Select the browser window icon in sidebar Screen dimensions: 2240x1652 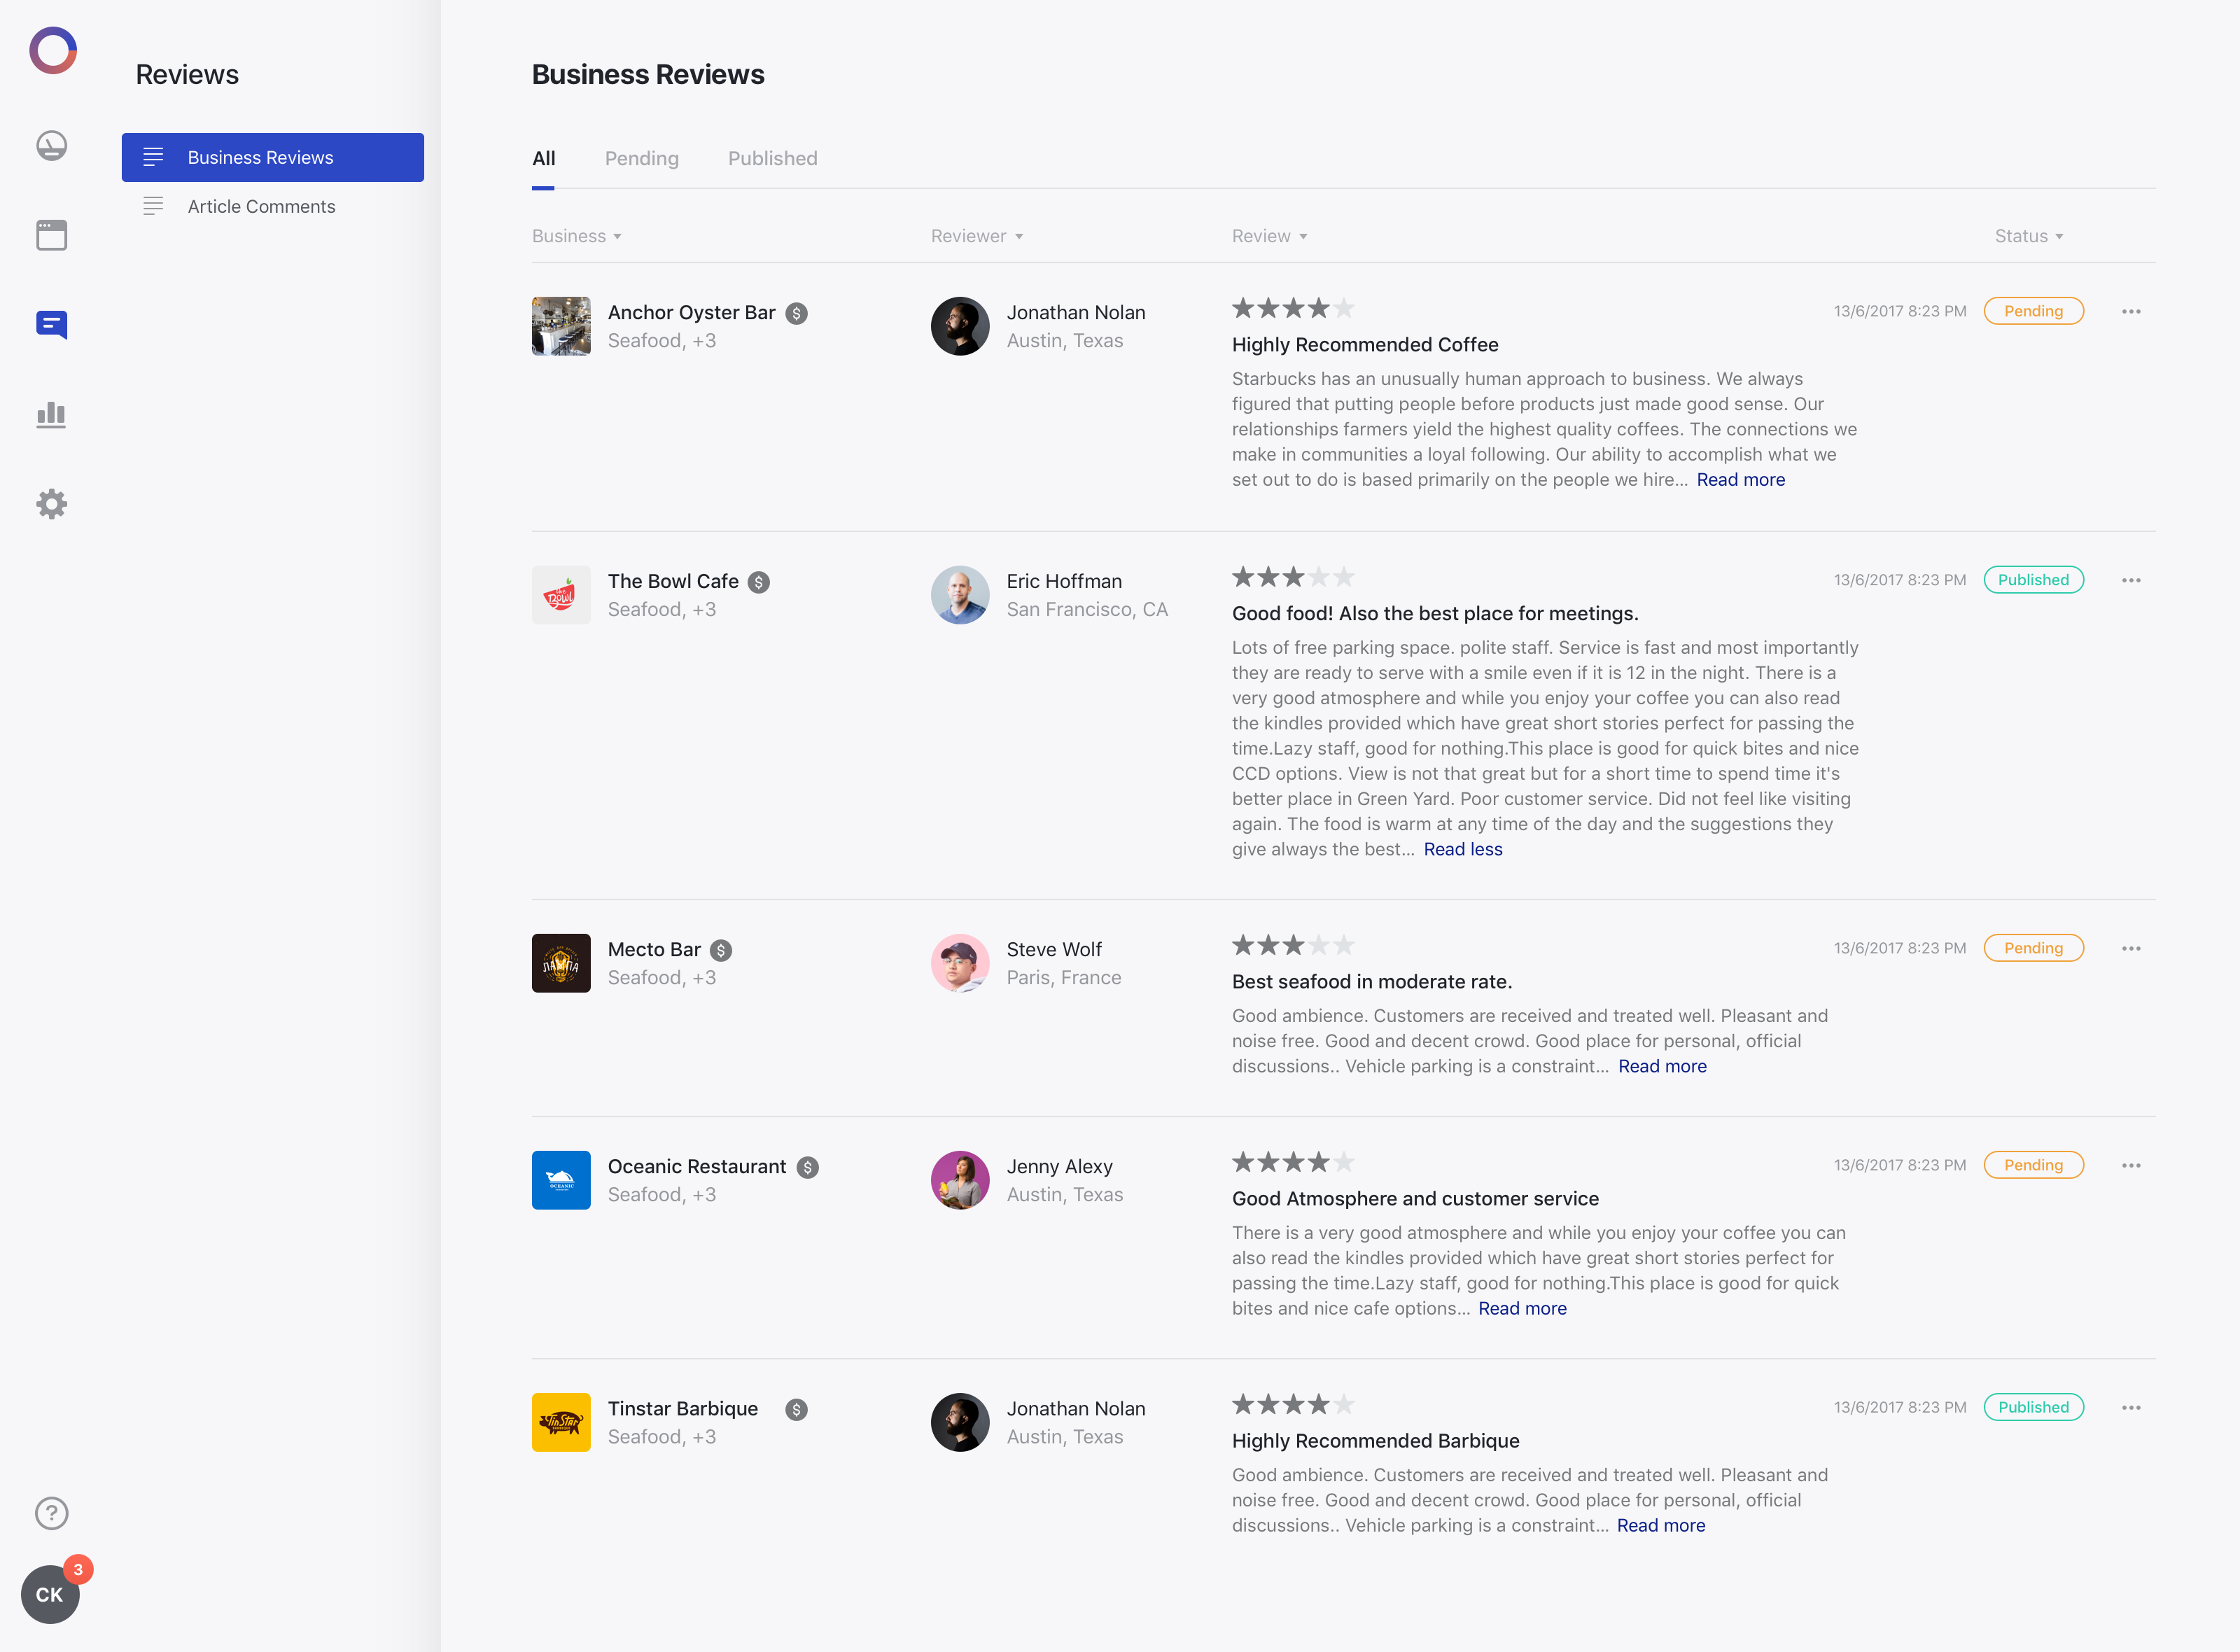[51, 234]
